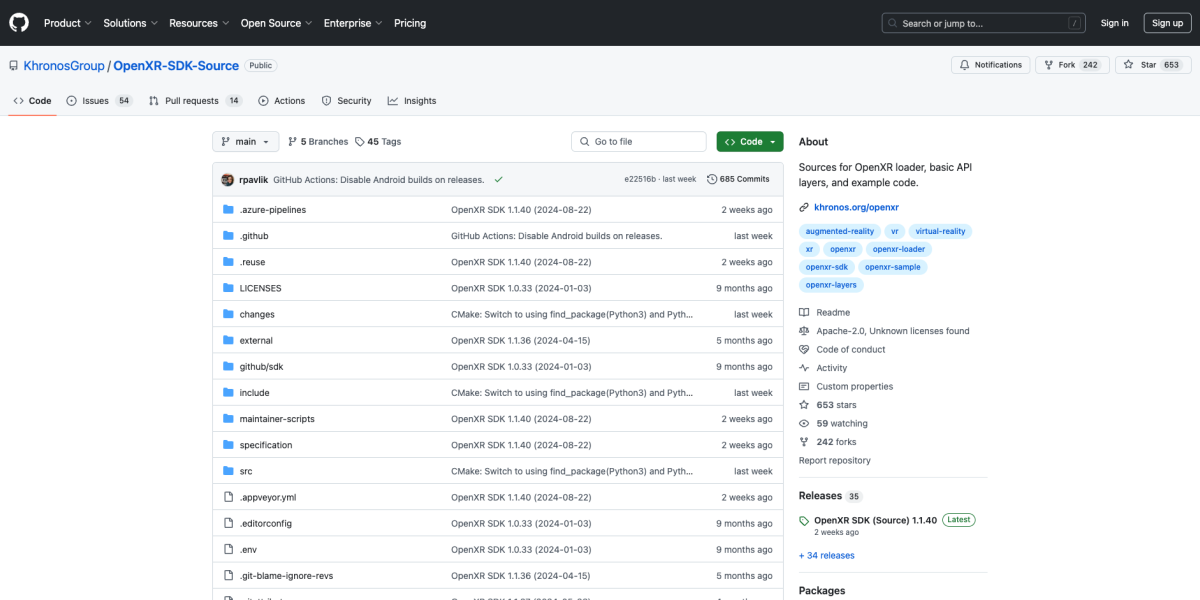
Task: Click the Readme book icon
Action: point(803,311)
